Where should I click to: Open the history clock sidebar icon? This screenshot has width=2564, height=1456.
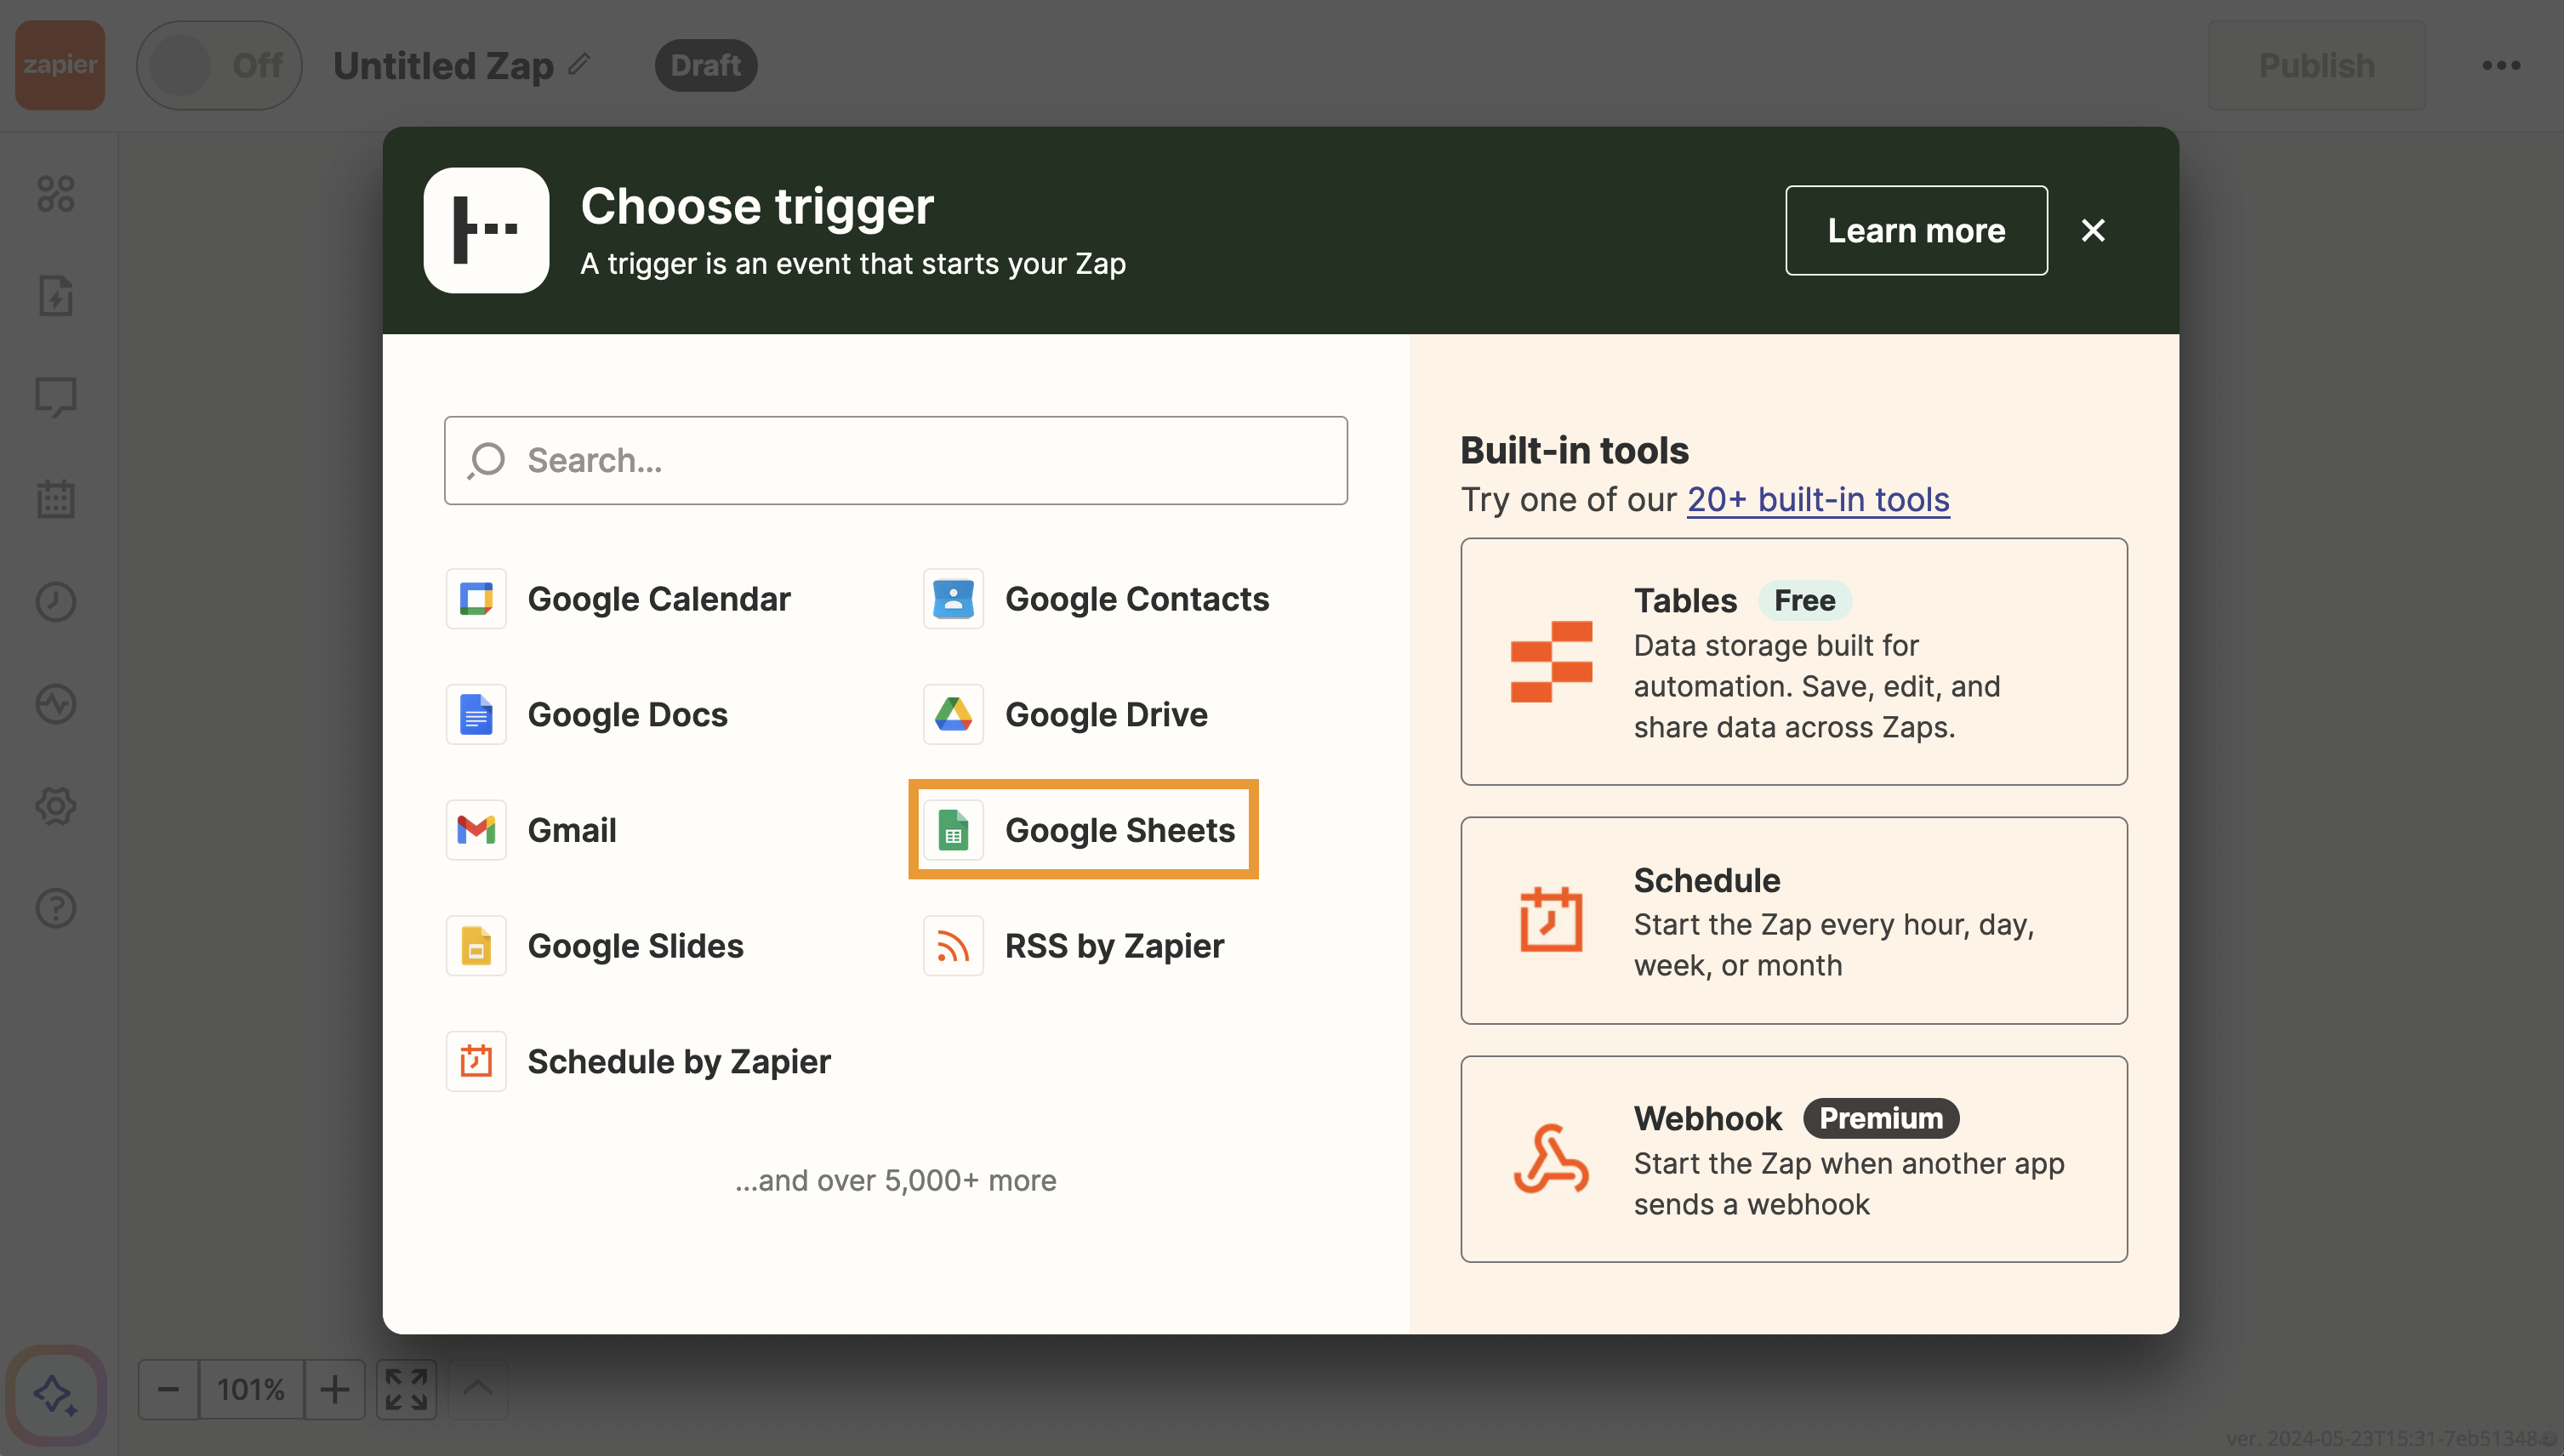(56, 602)
